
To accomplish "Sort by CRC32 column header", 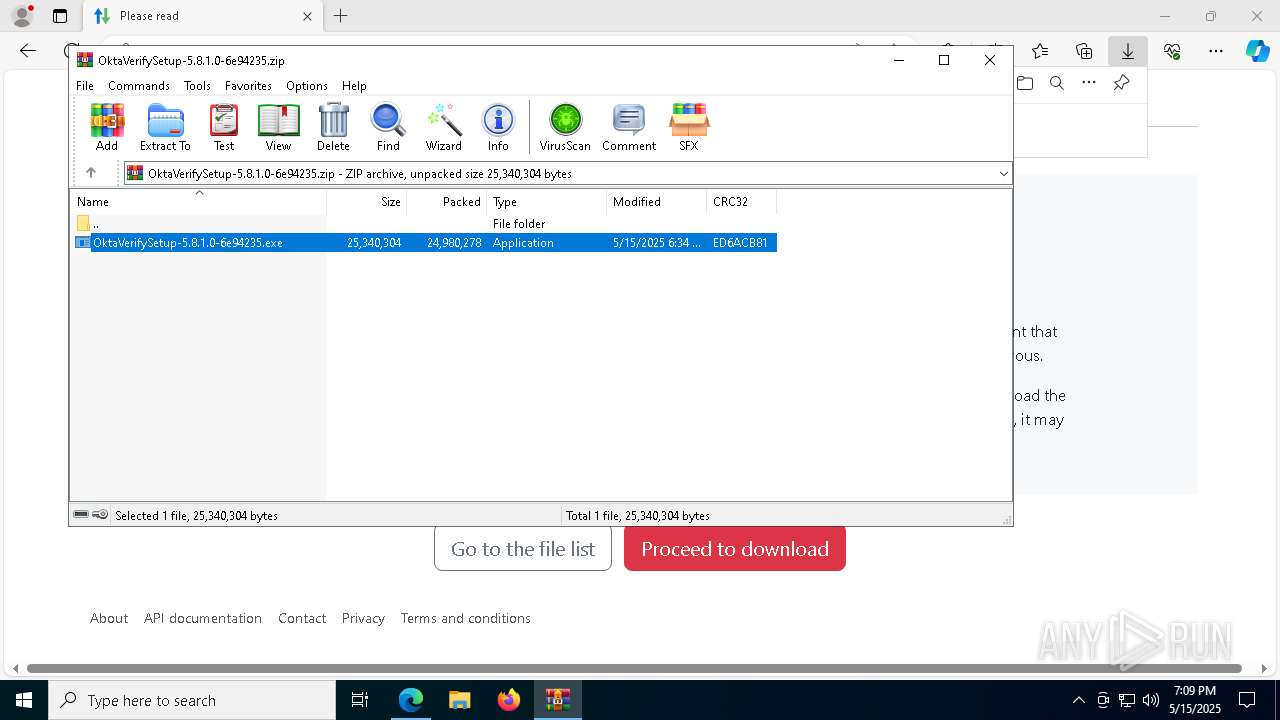I will [742, 201].
